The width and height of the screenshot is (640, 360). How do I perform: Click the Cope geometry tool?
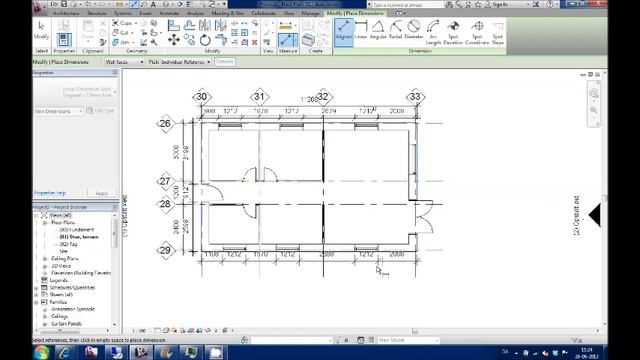click(x=123, y=23)
